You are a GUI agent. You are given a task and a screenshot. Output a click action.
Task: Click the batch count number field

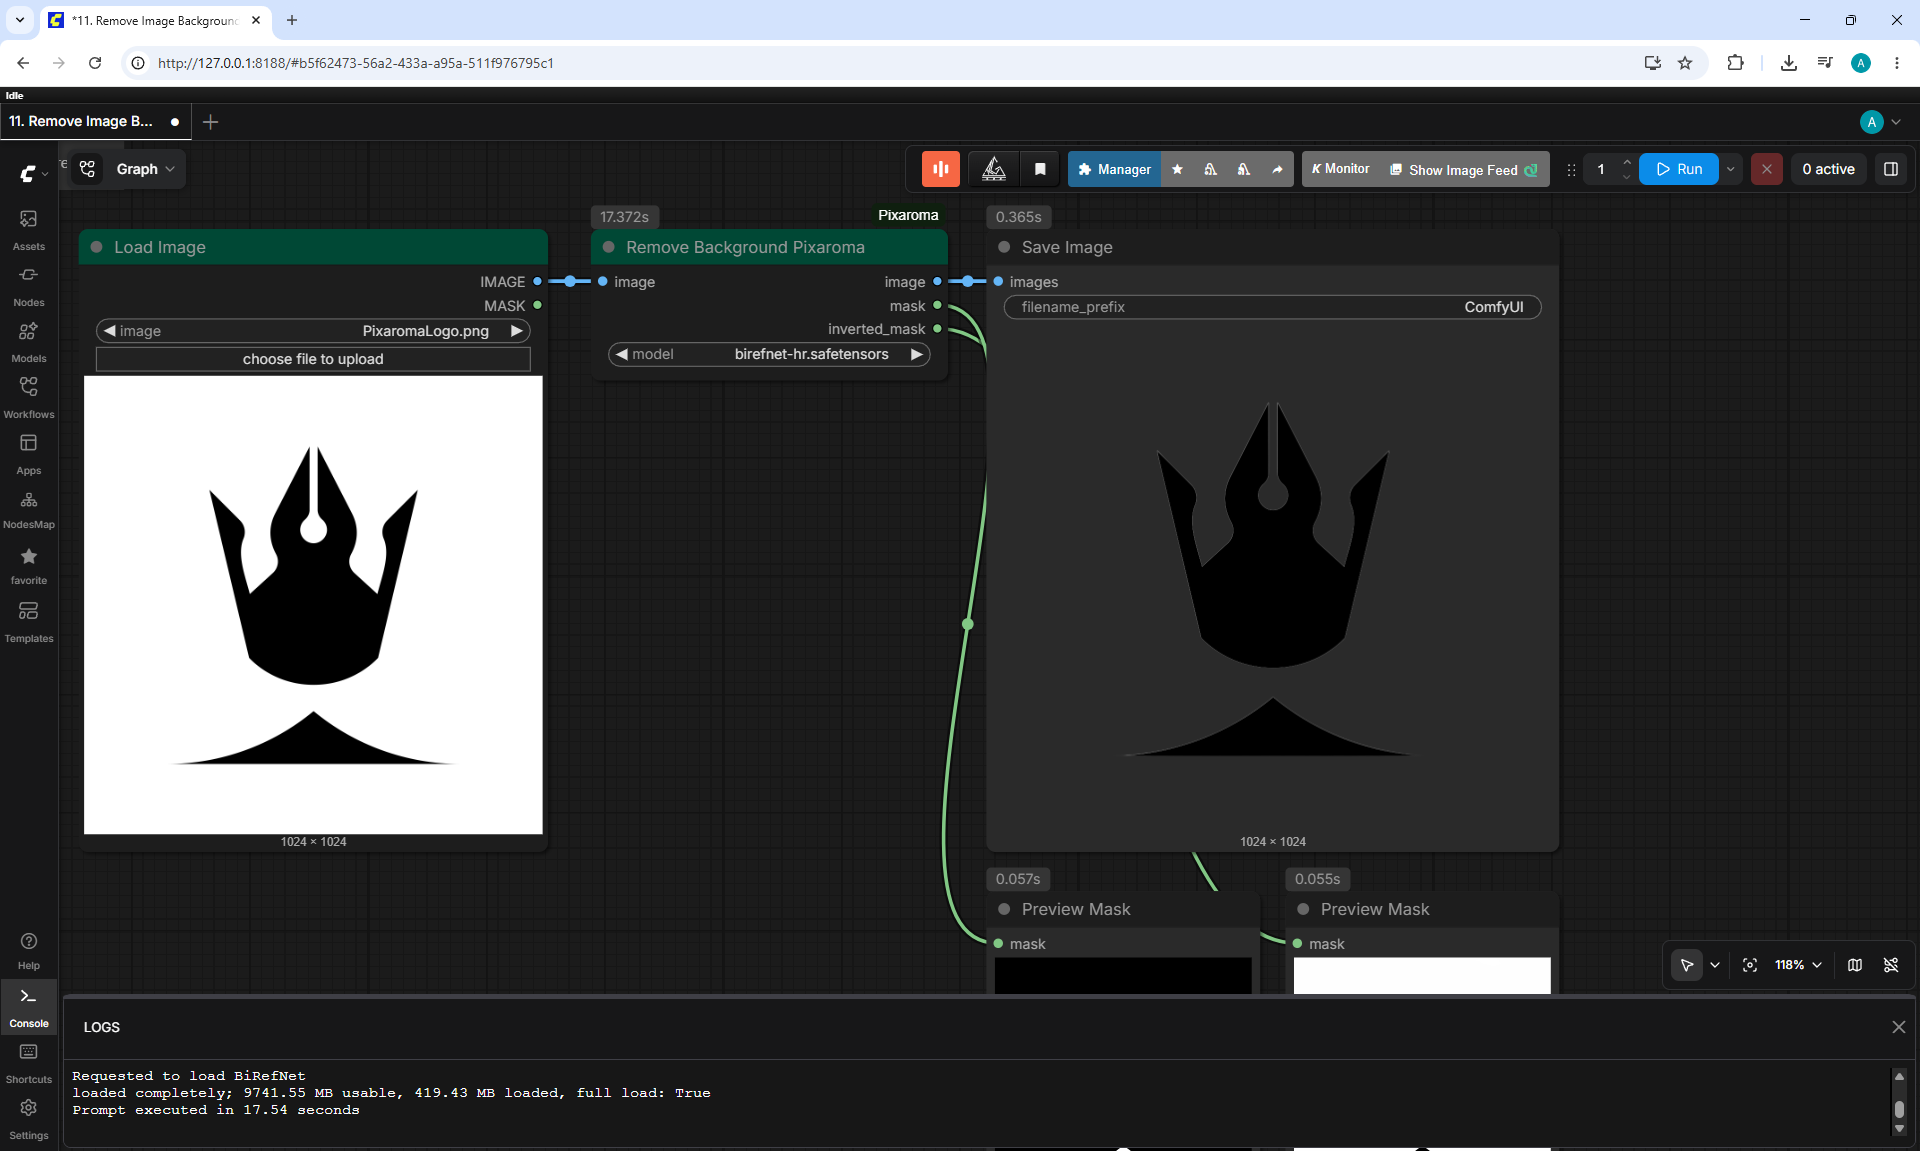click(x=1601, y=169)
